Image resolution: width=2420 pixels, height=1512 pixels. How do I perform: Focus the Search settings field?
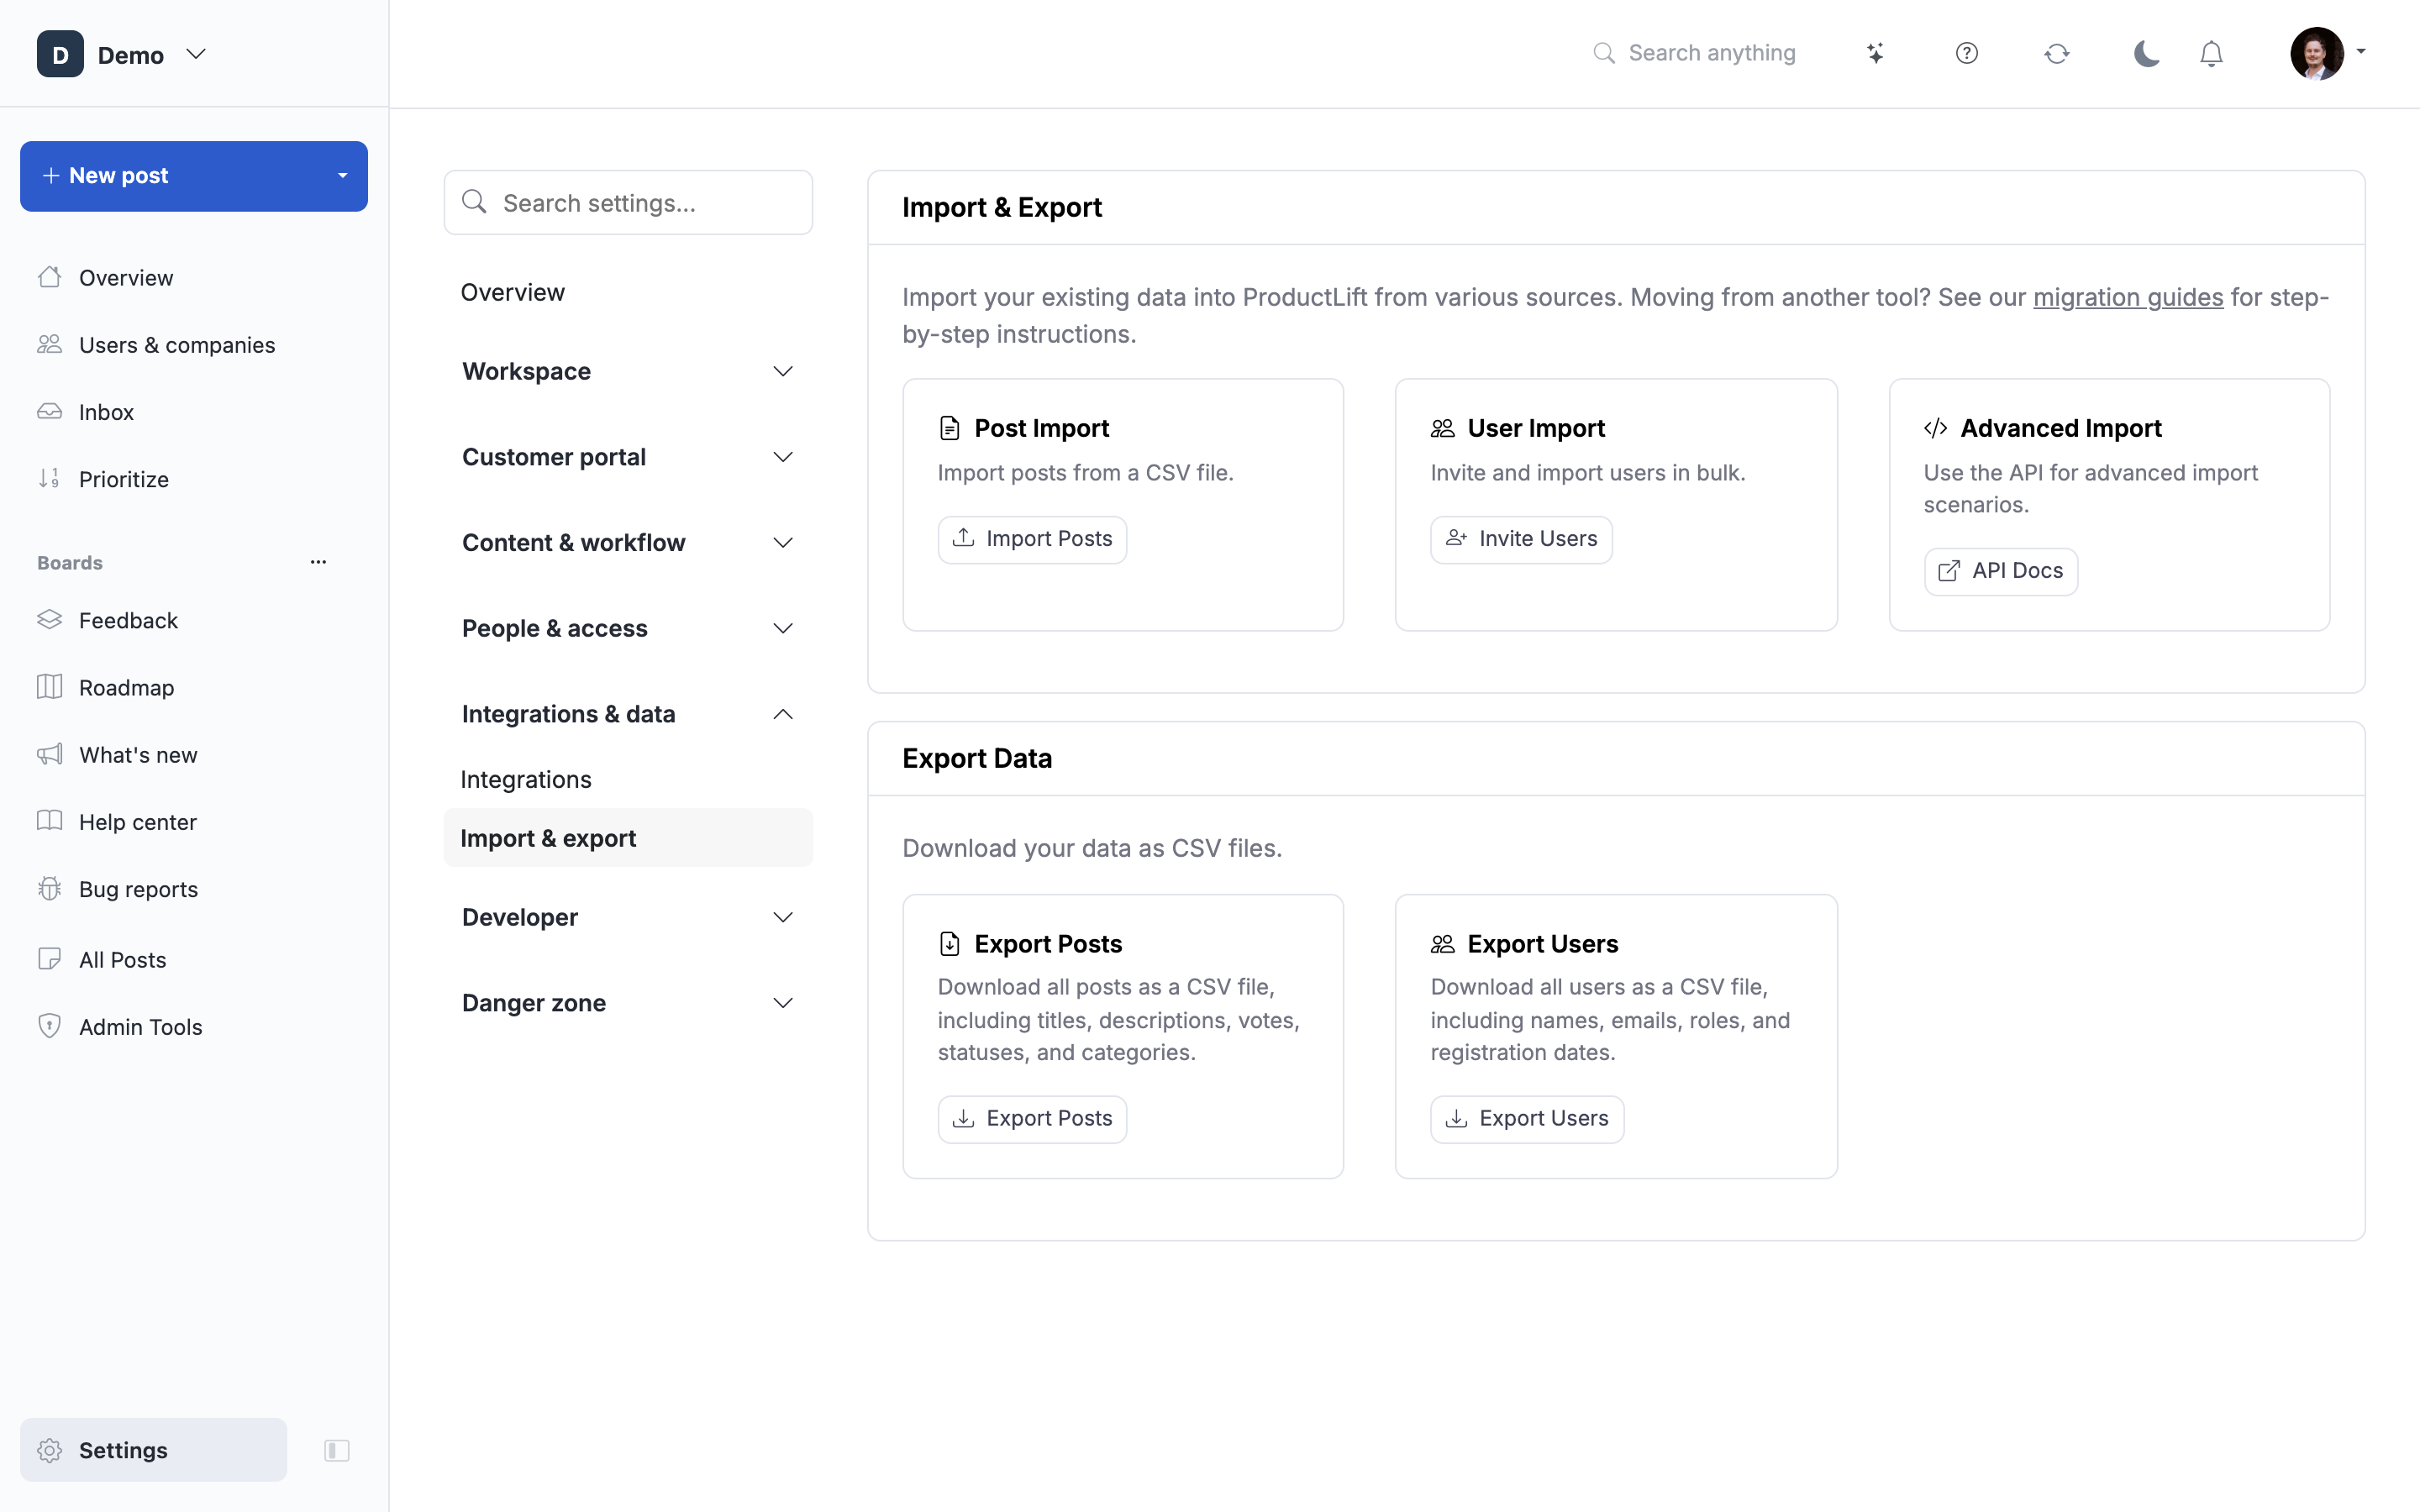tap(628, 203)
